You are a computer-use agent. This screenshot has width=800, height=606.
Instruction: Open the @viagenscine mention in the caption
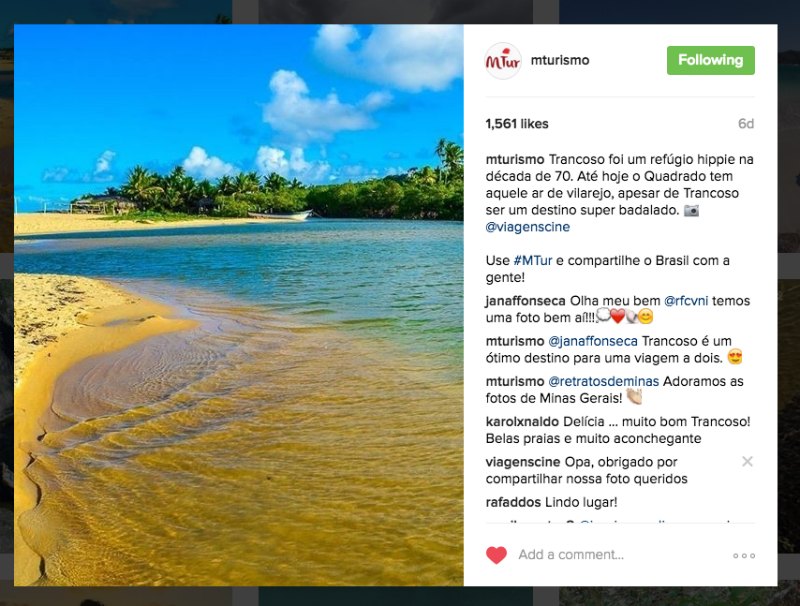coord(528,227)
